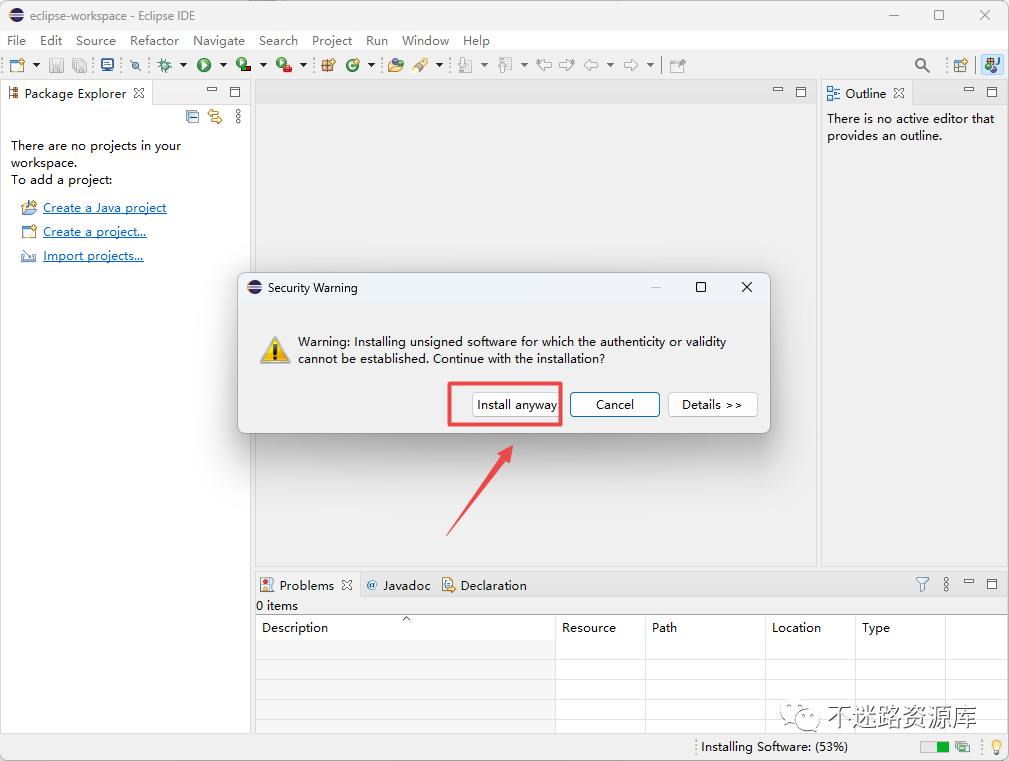The width and height of the screenshot is (1009, 761).
Task: Maximize the Outline view
Action: [x=992, y=92]
